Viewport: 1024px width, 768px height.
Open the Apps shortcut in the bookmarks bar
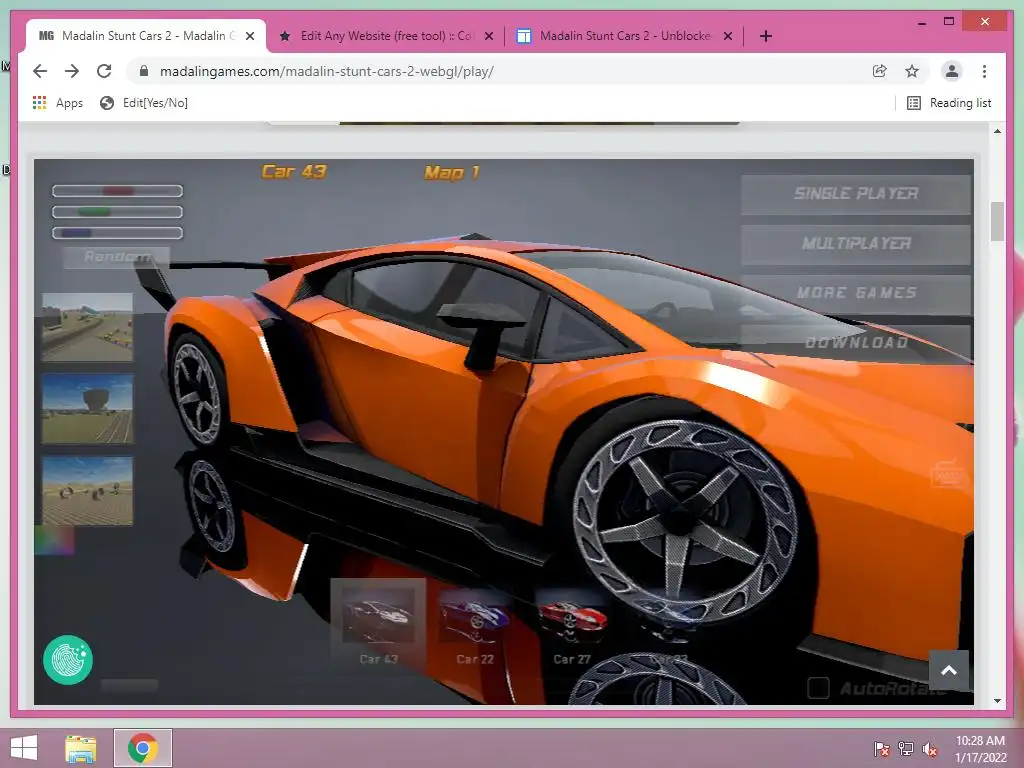tap(57, 103)
